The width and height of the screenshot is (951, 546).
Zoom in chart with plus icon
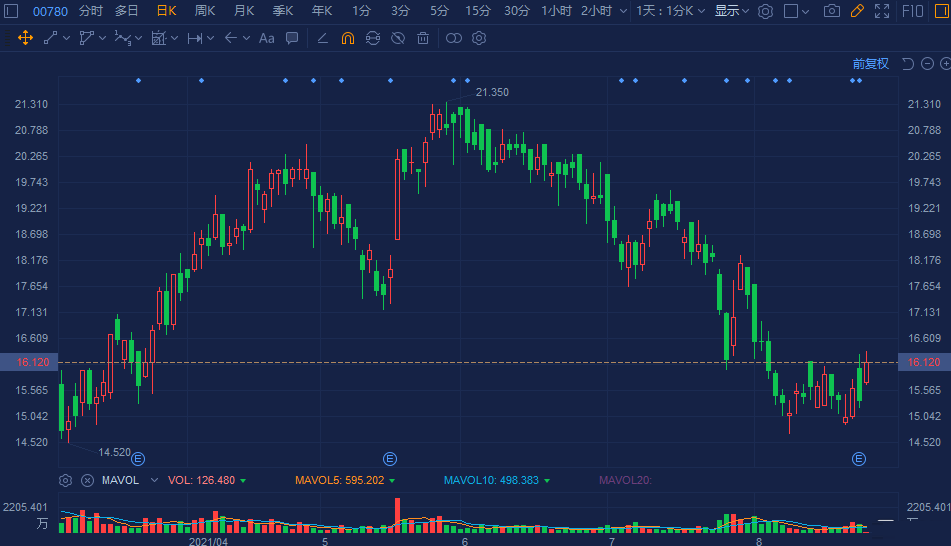946,64
